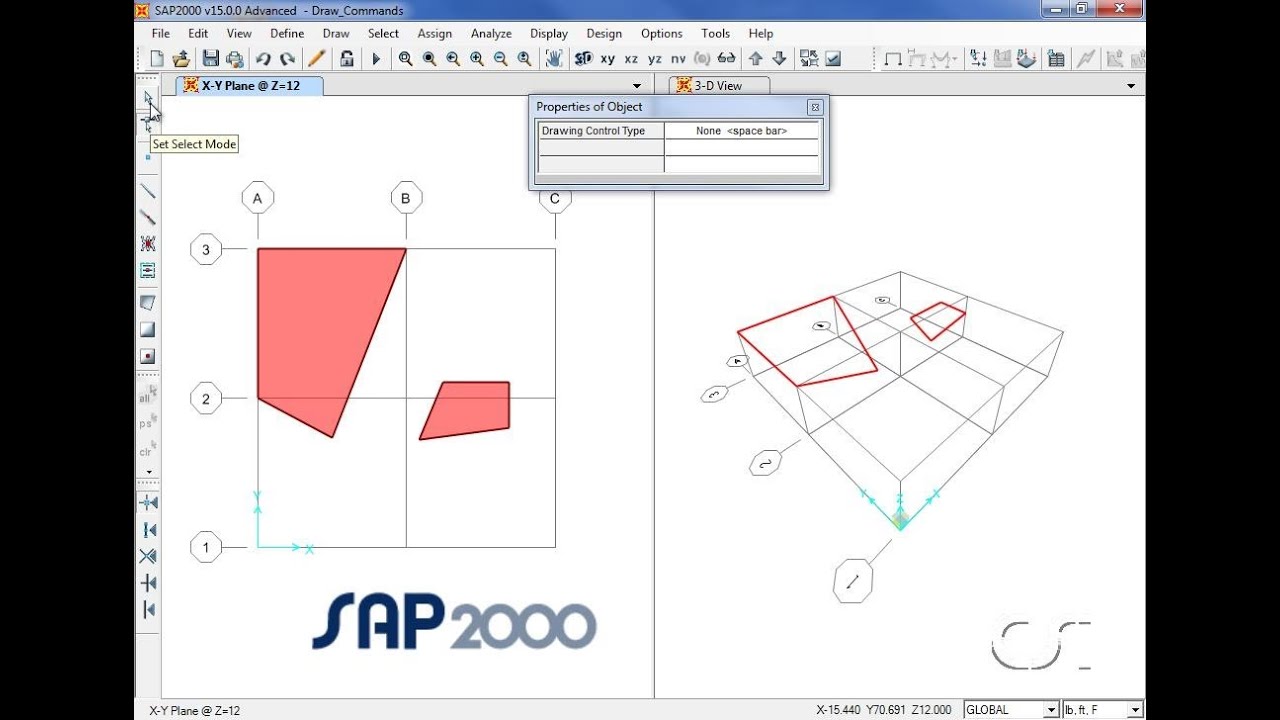Activate the Pan hand tool
This screenshot has height=720, width=1280.
[x=554, y=59]
